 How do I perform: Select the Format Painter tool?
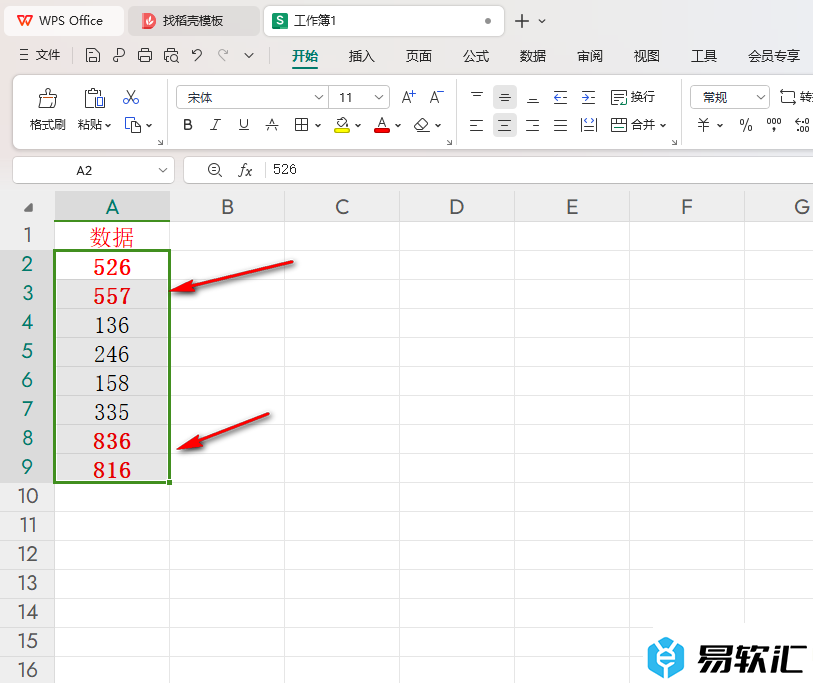[47, 109]
